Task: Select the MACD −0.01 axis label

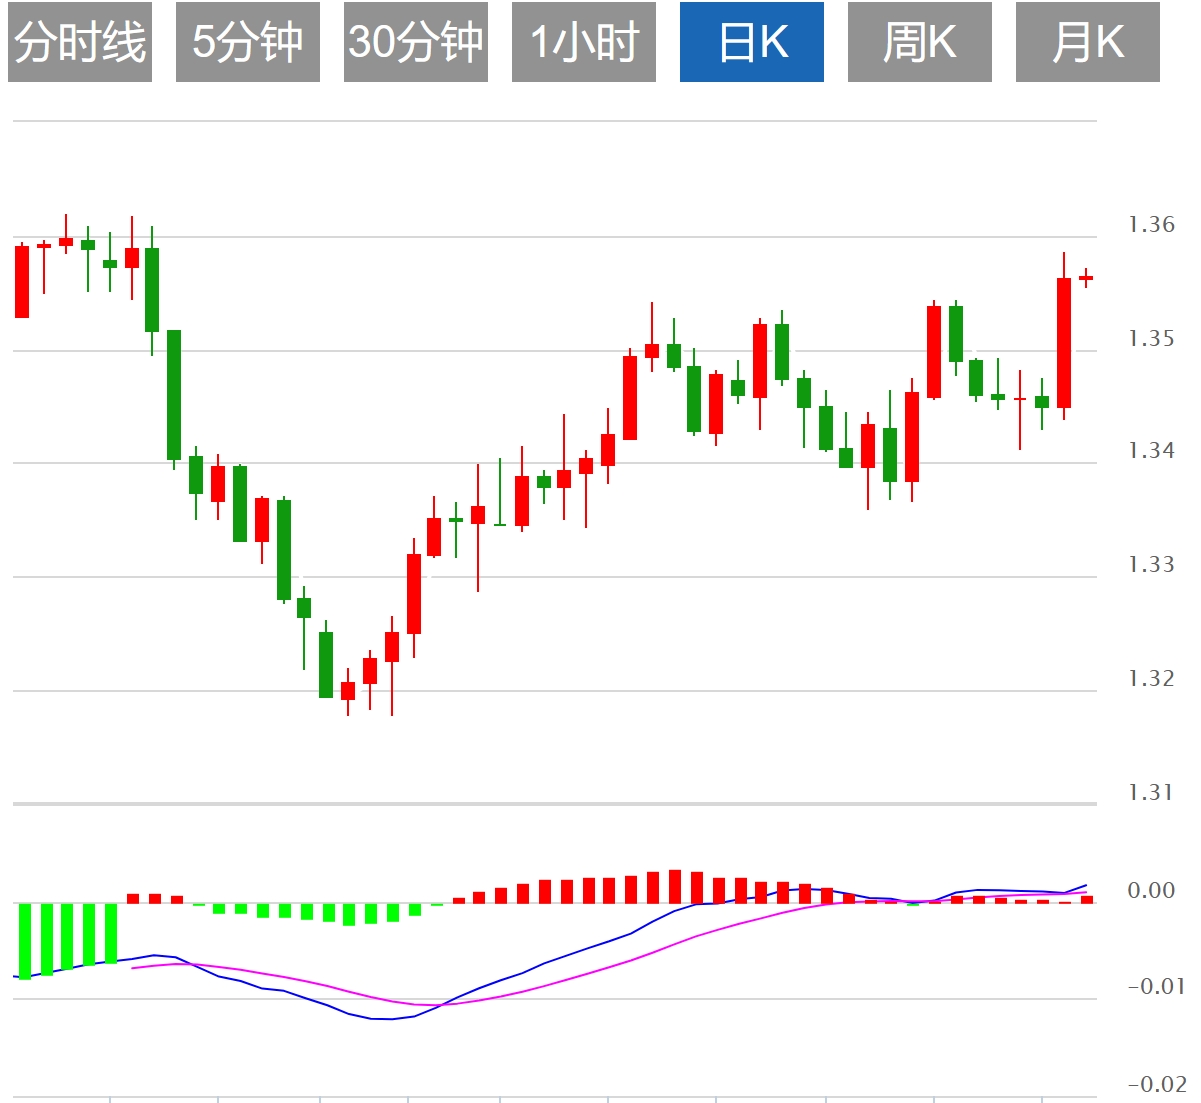Action: (1154, 987)
